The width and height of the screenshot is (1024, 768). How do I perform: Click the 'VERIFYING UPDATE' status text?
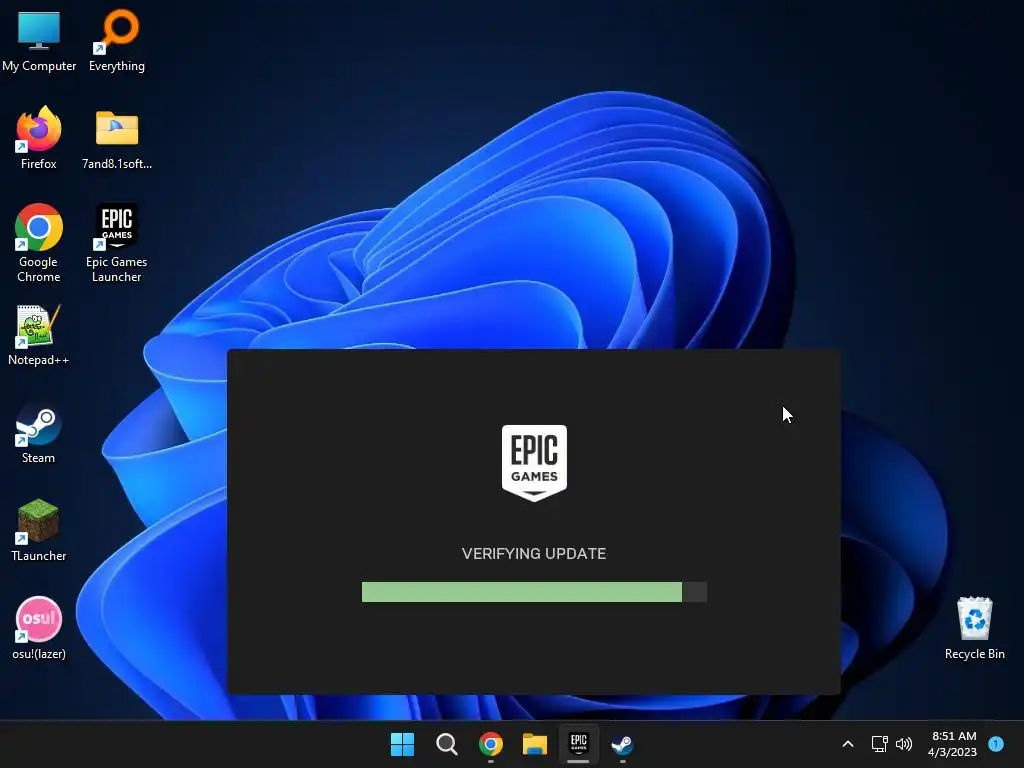(x=534, y=554)
